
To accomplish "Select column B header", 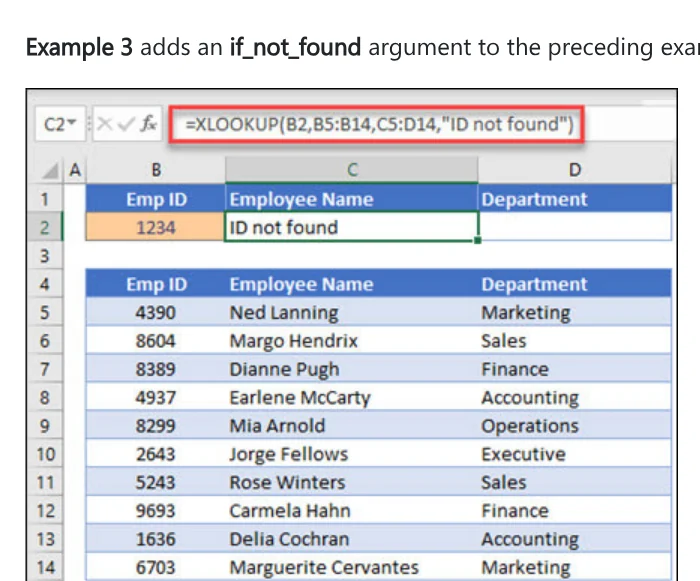I will coord(155,170).
